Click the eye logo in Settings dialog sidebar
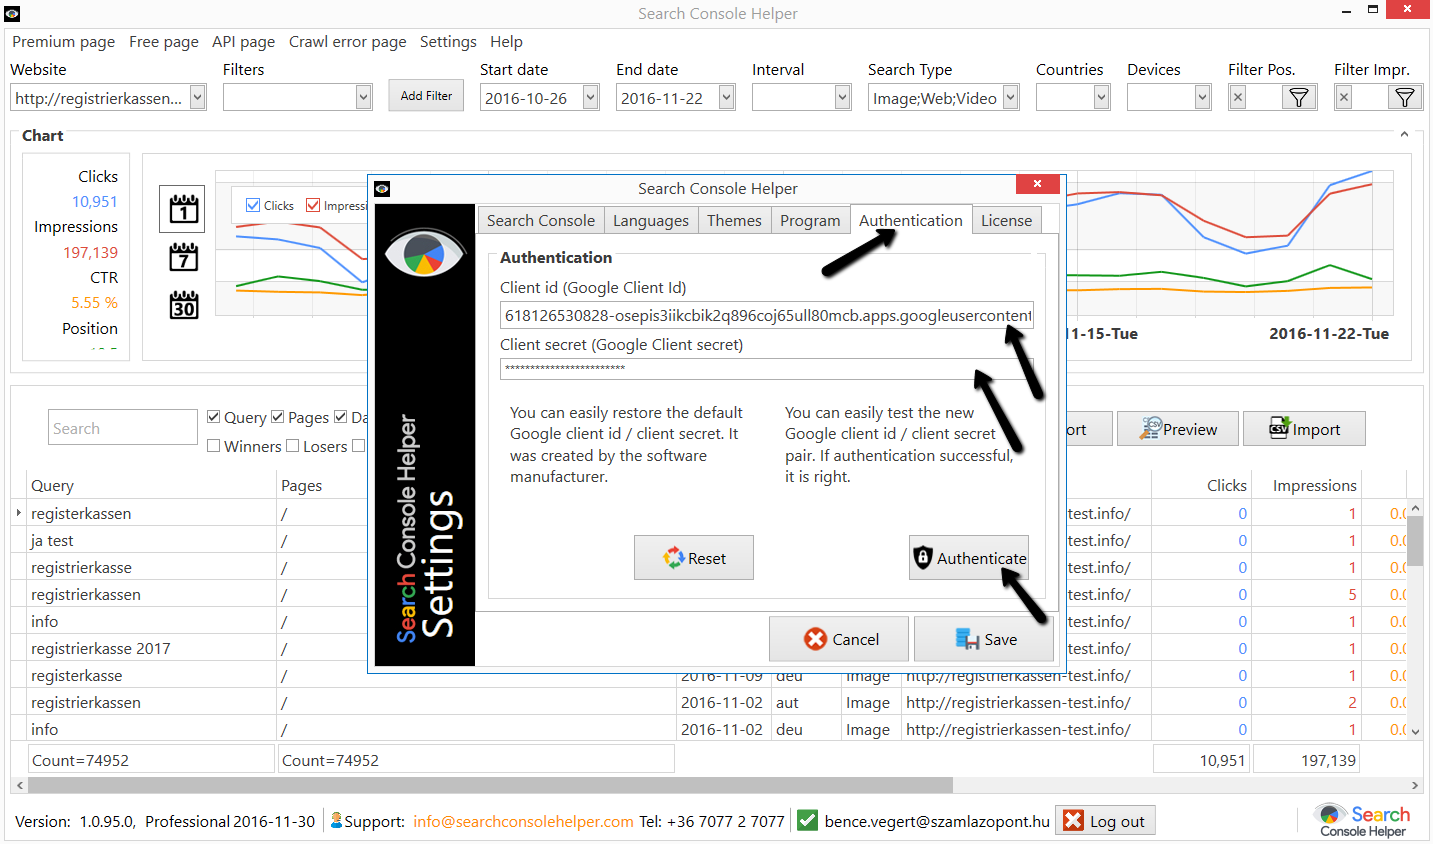Screen dimensions: 1433x844 pos(425,253)
